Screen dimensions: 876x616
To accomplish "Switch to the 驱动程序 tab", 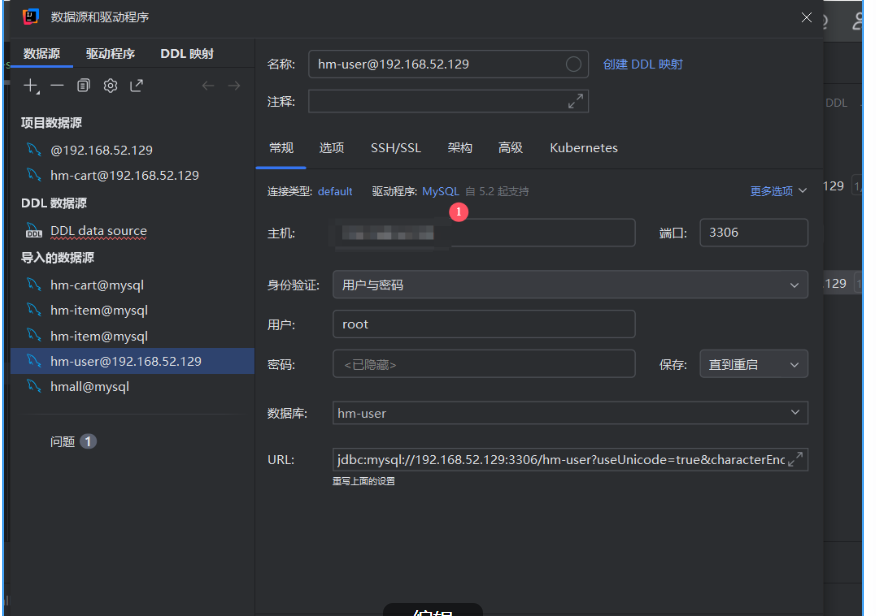I will coord(111,54).
